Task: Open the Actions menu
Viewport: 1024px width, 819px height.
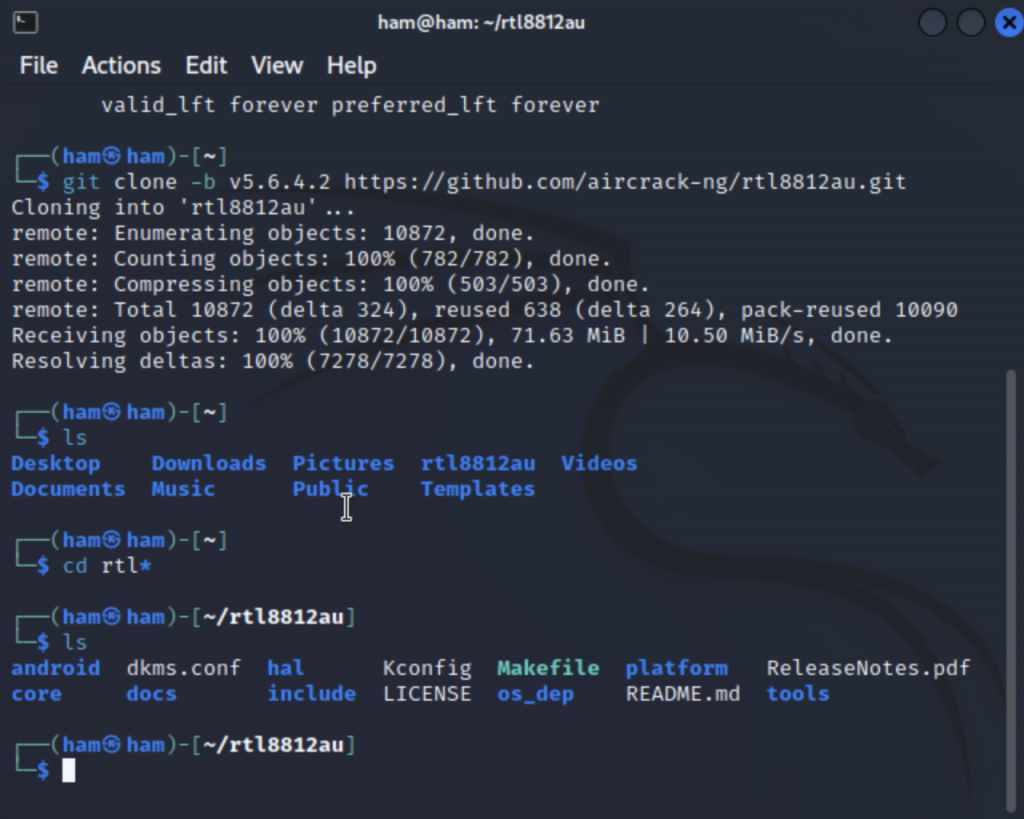Action: coord(121,65)
